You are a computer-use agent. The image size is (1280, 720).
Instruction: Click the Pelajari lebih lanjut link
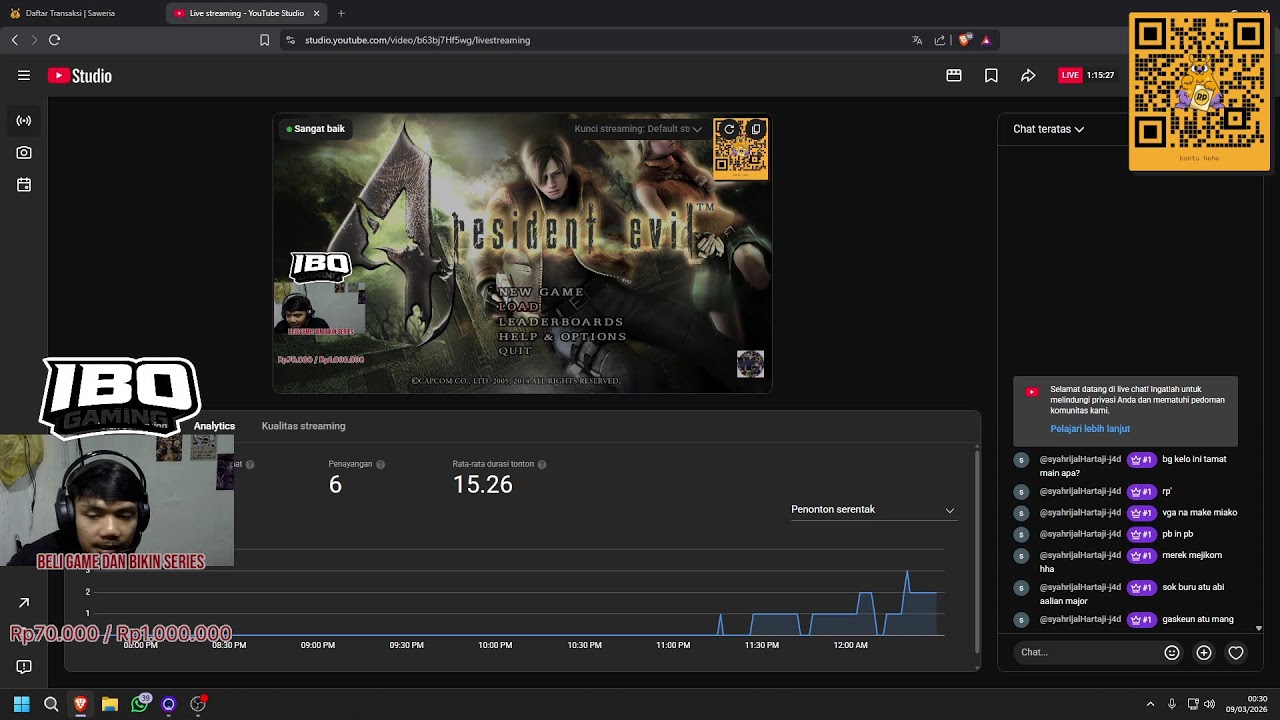coord(1090,429)
